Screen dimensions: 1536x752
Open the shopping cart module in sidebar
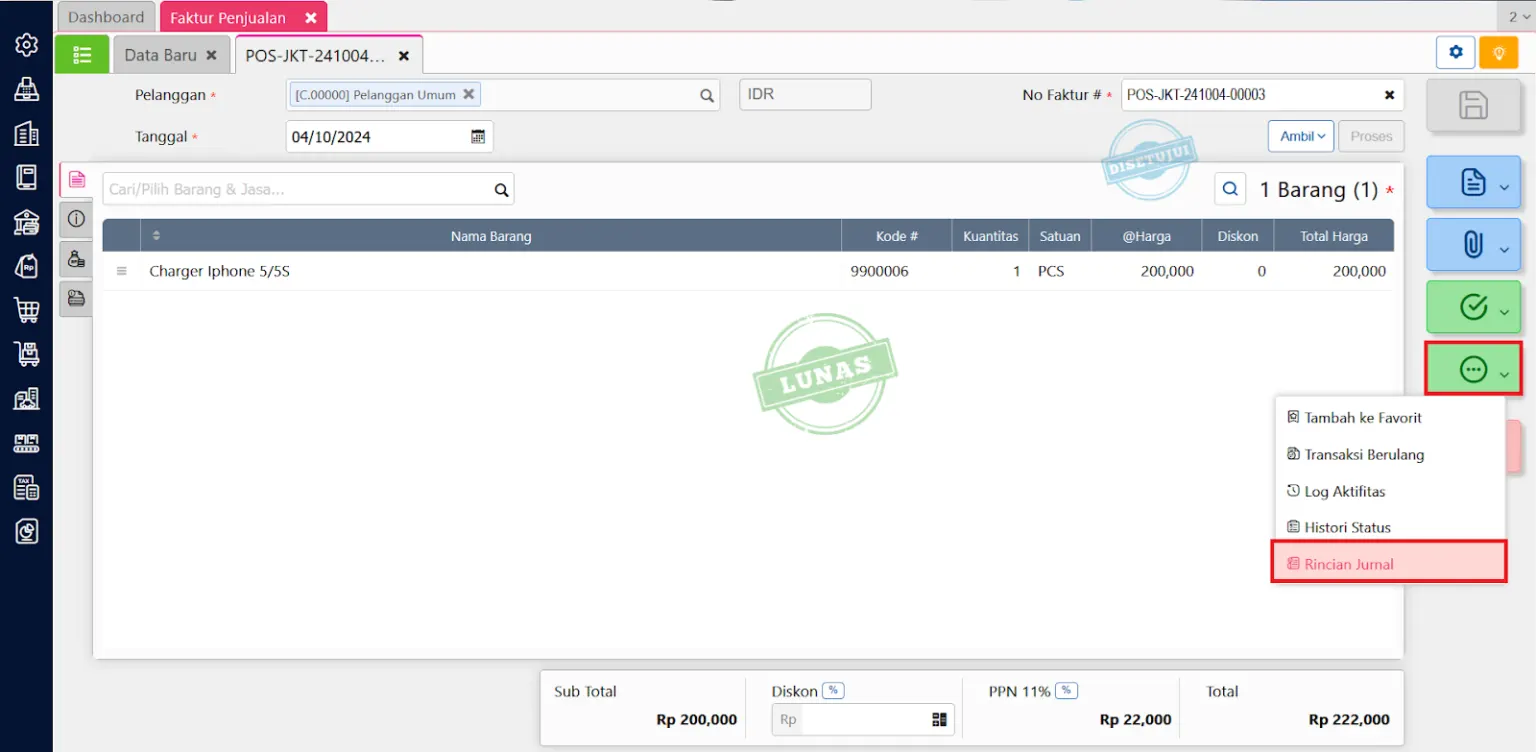27,310
